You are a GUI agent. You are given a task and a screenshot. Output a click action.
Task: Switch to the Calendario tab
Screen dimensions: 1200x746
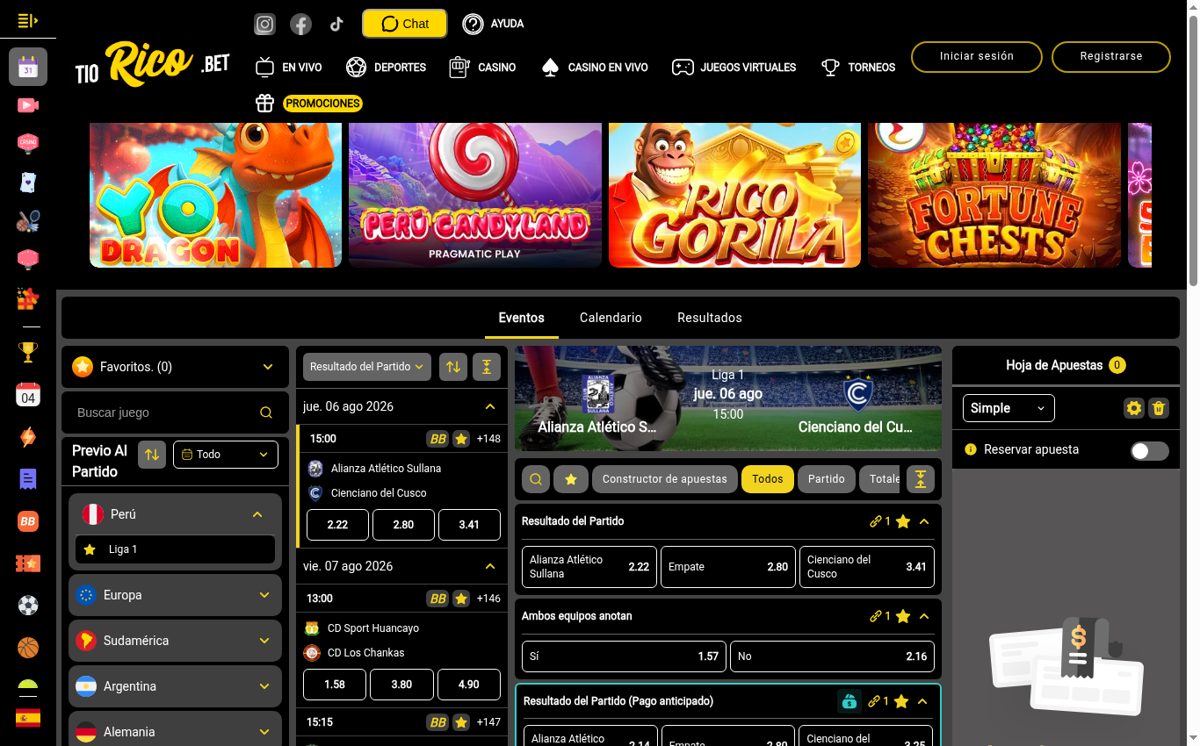click(611, 318)
